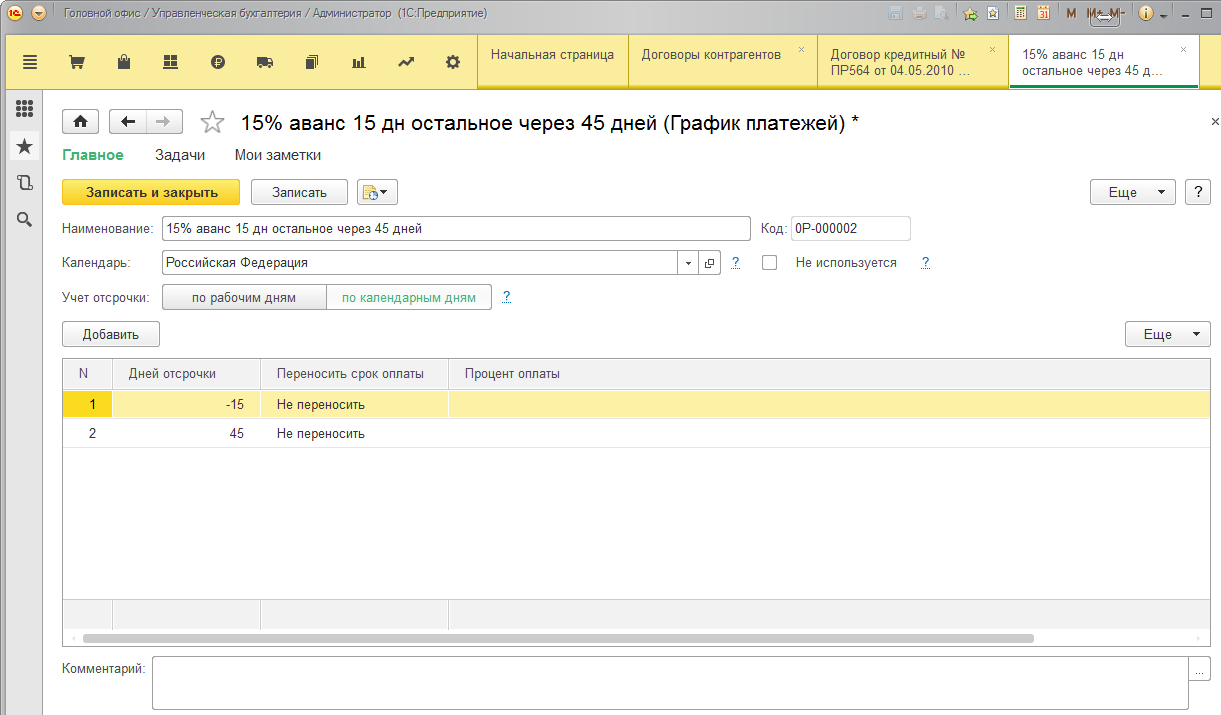Focus the Комментарий text field
Image resolution: width=1221 pixels, height=715 pixels.
[x=670, y=683]
